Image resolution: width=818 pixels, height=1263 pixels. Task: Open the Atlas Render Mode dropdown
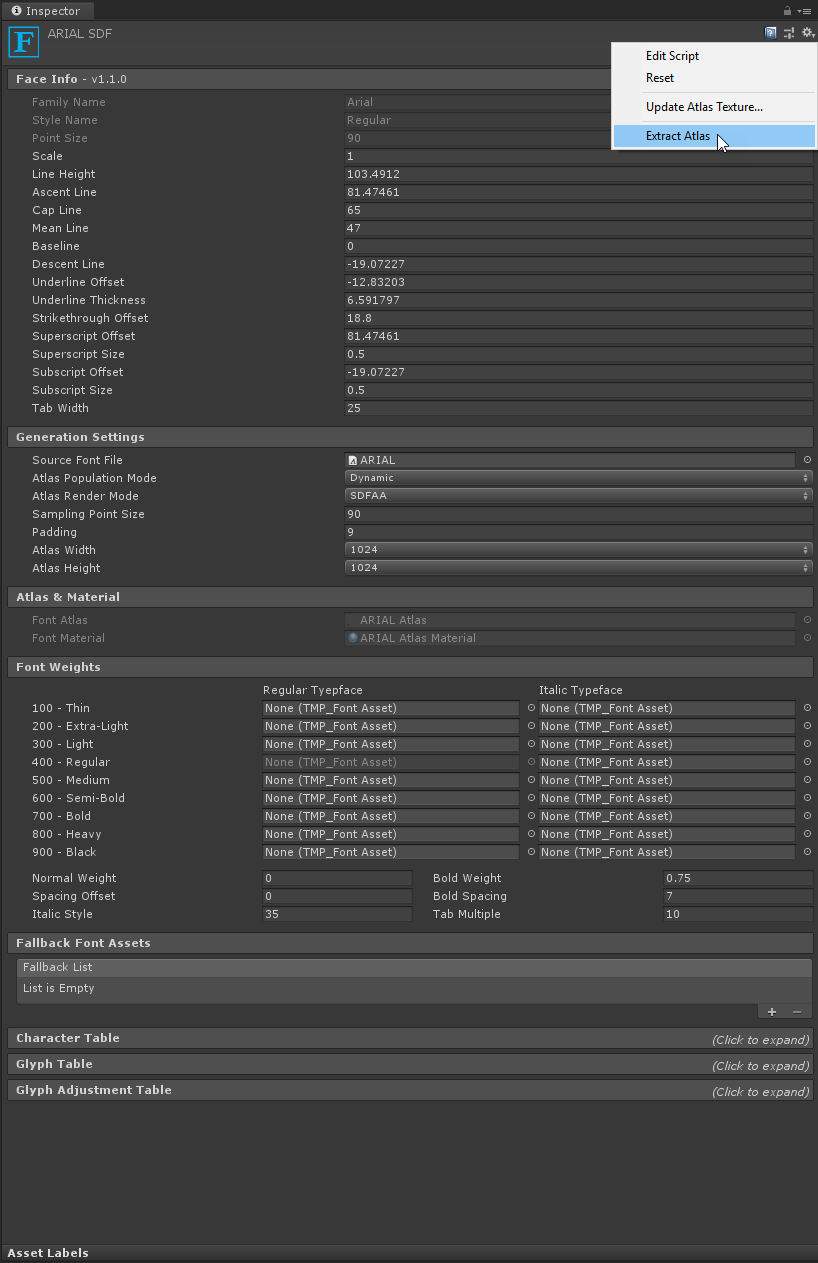click(578, 495)
